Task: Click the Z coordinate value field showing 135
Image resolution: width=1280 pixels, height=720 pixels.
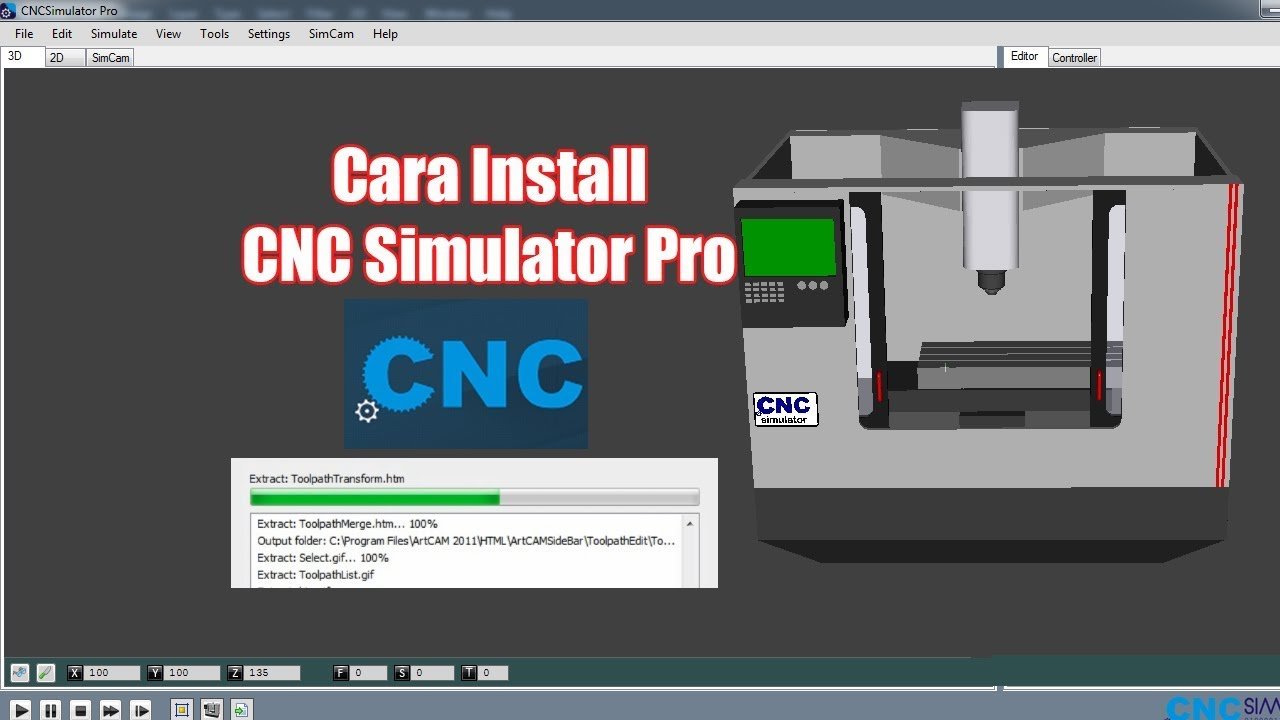Action: coord(273,673)
